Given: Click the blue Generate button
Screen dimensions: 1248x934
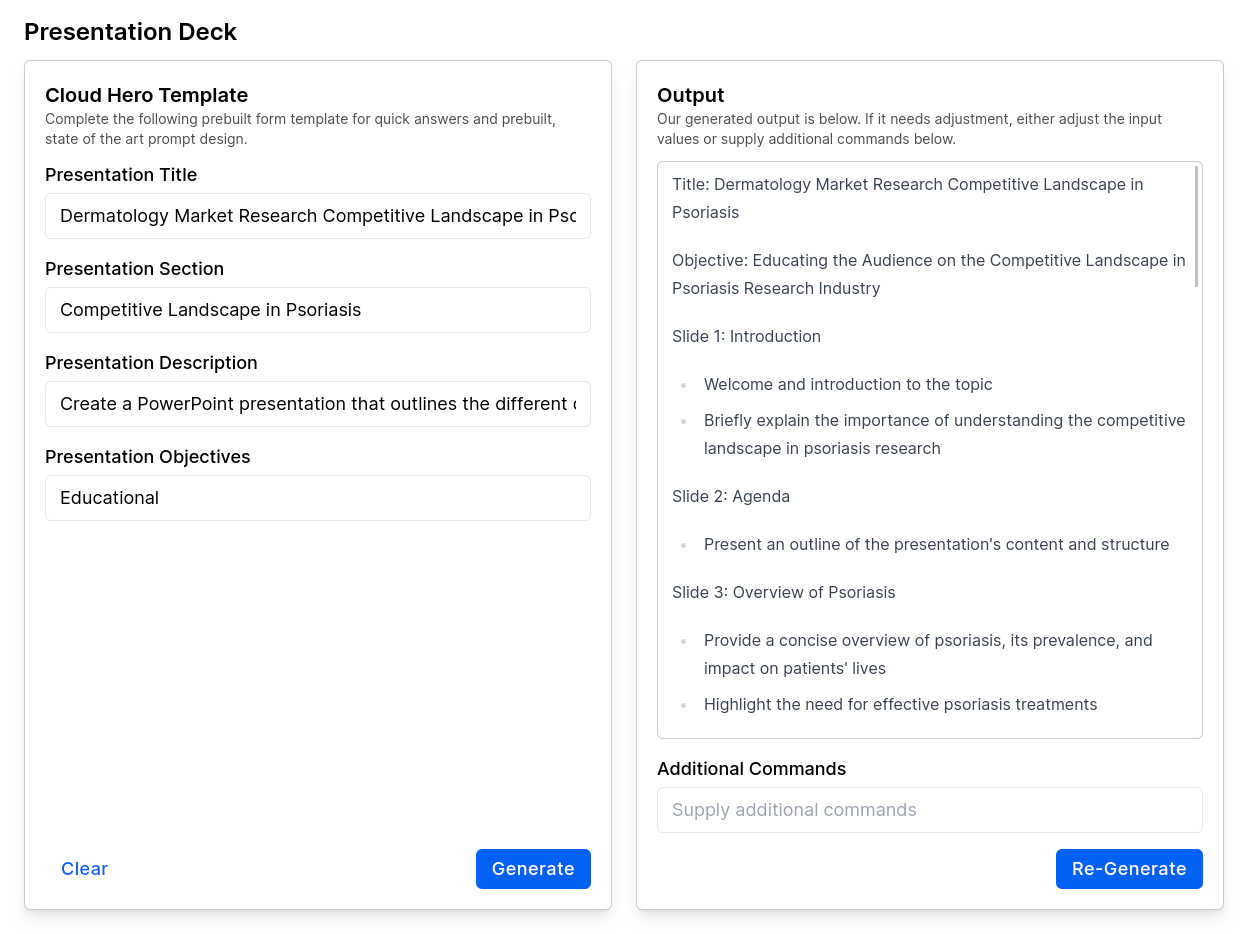Looking at the screenshot, I should click(x=532, y=869).
